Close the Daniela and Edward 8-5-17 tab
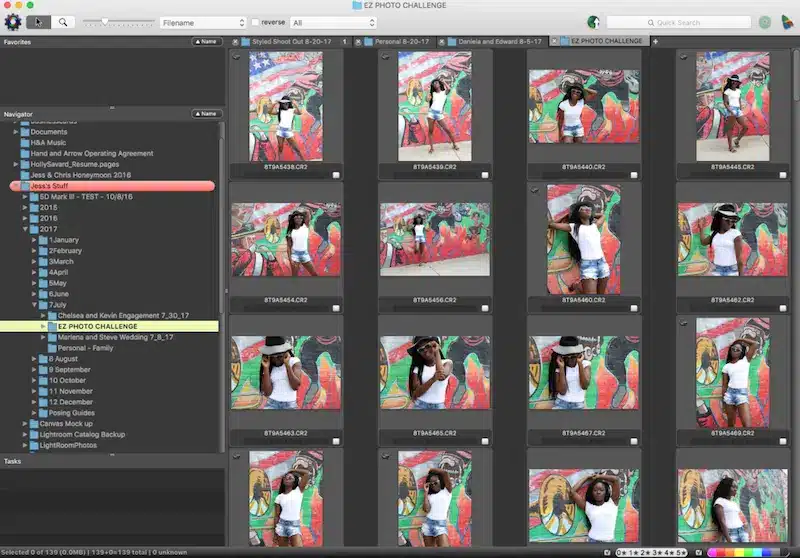This screenshot has width=800, height=558. click(x=441, y=42)
